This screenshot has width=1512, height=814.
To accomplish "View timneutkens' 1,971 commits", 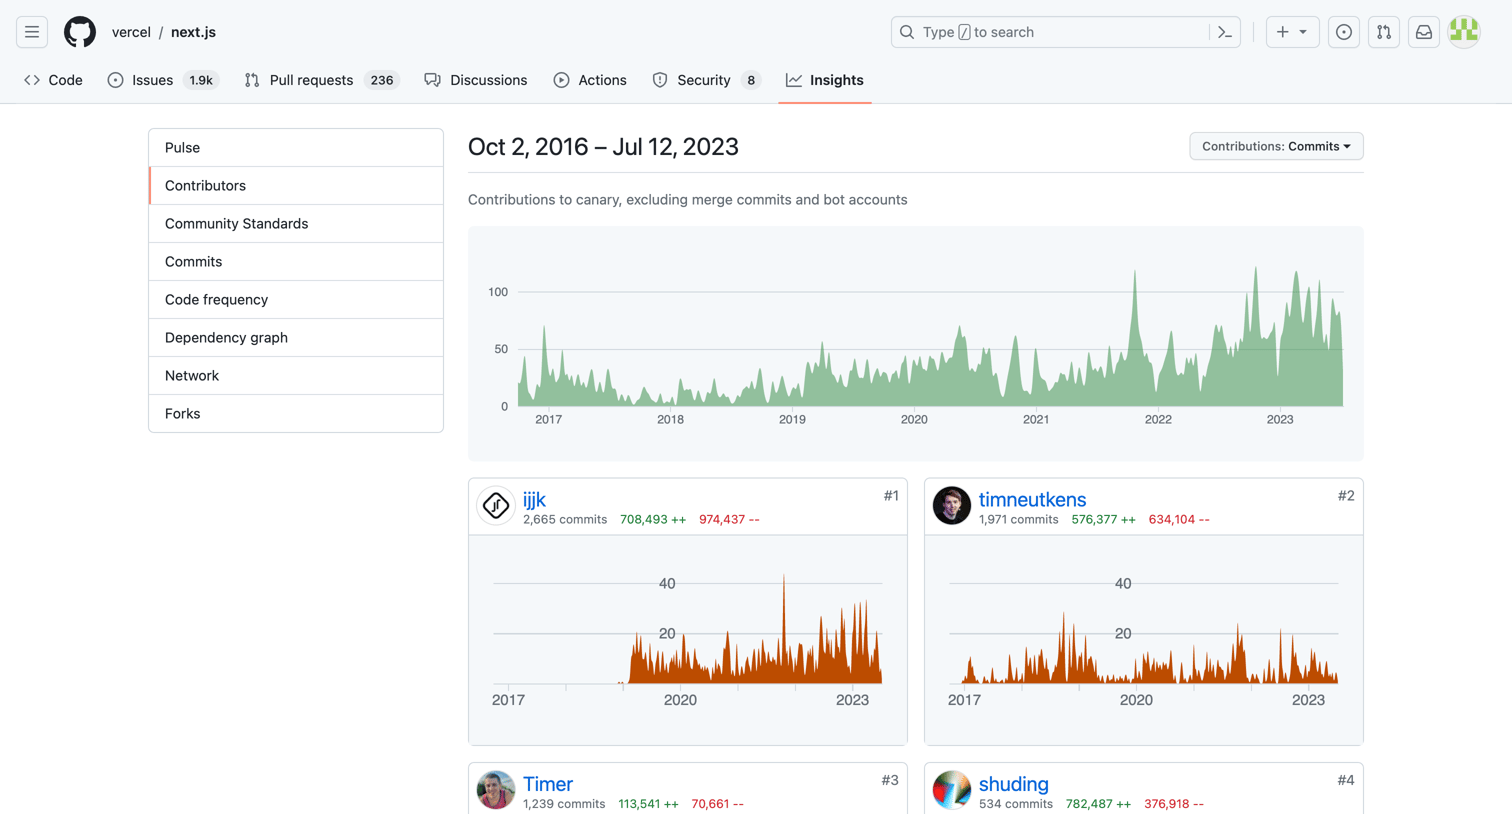I will click(x=1018, y=520).
